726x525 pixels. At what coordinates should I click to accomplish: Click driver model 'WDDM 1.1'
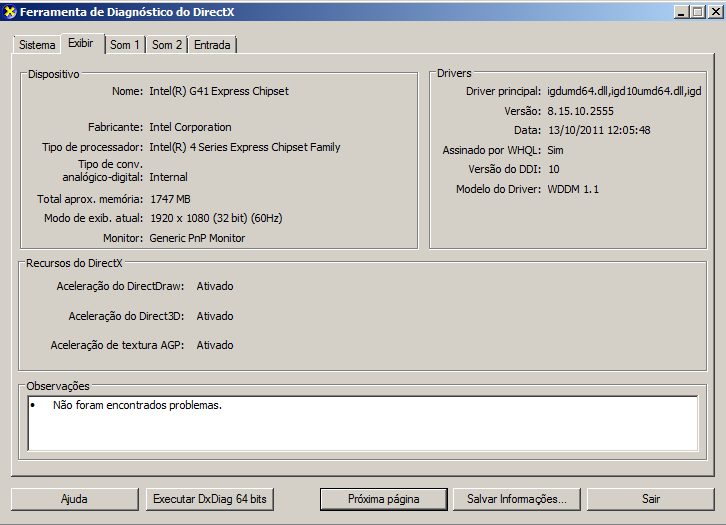573,189
